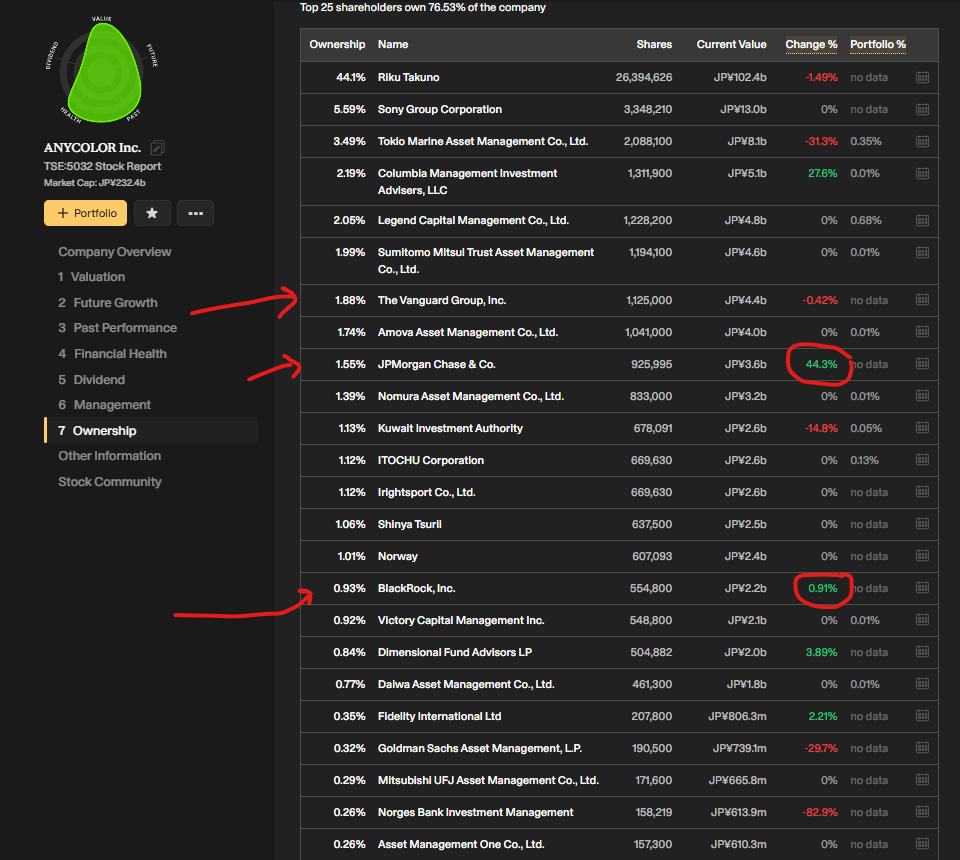Click the Portfolio % column header
The image size is (960, 860).
(x=877, y=44)
